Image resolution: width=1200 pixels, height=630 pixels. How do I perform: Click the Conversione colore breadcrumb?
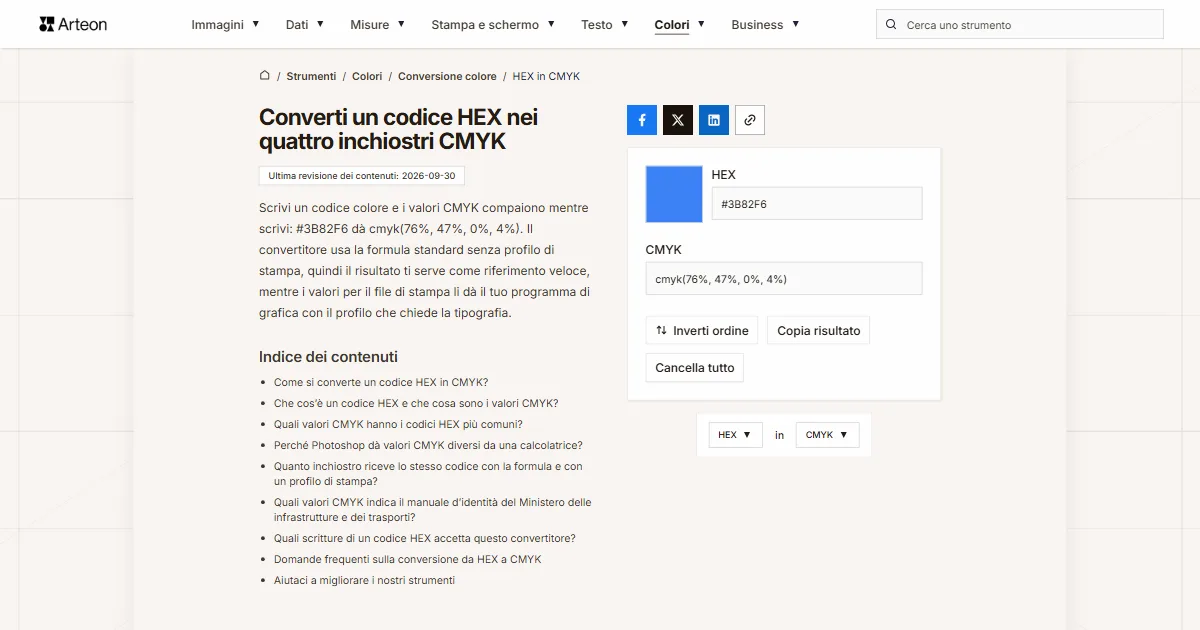point(447,76)
